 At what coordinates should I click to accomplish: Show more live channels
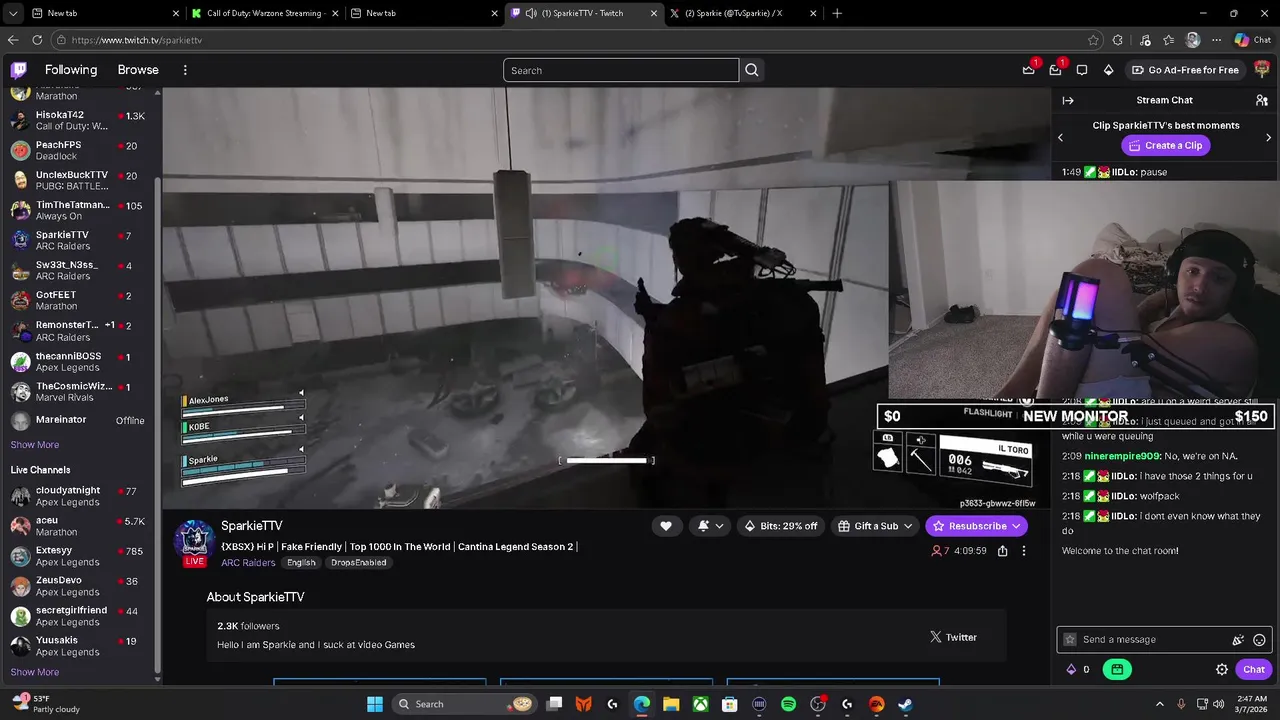tap(35, 672)
